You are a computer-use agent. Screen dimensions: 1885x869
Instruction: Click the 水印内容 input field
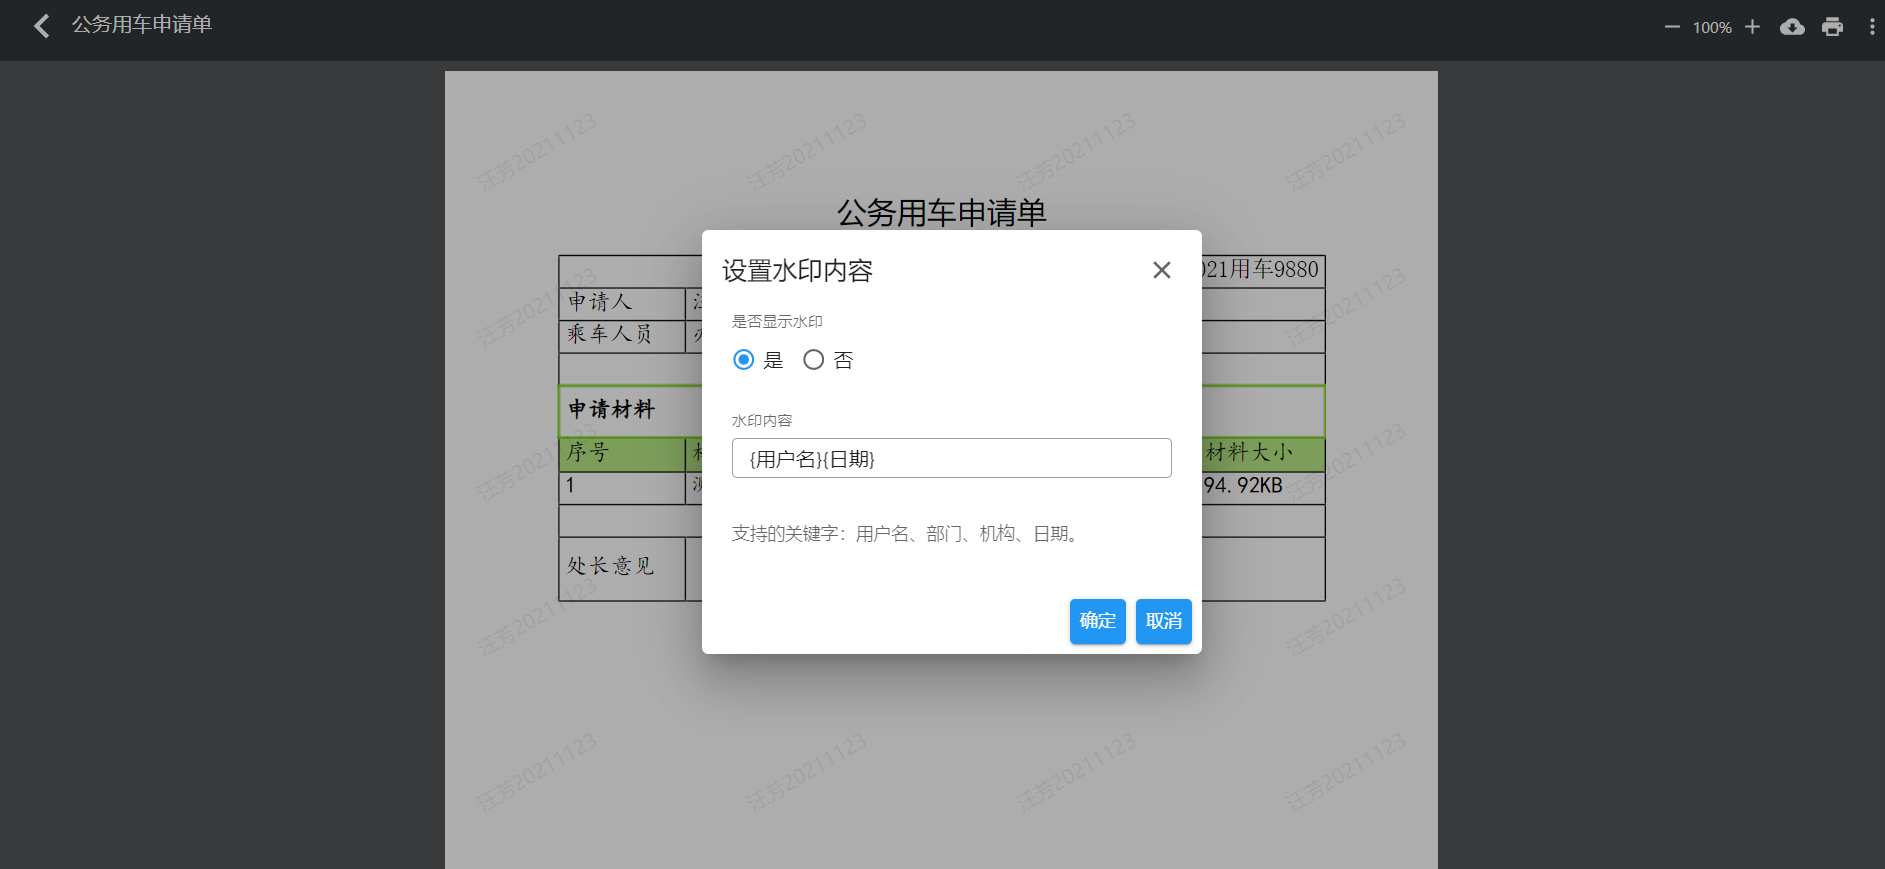951,458
